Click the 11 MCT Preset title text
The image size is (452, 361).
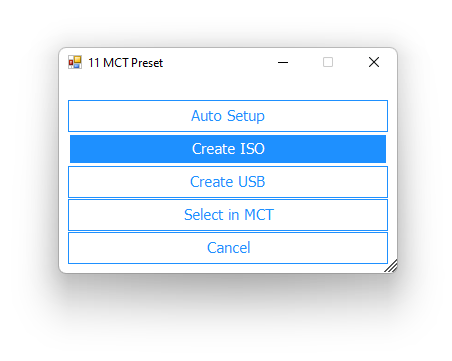125,63
